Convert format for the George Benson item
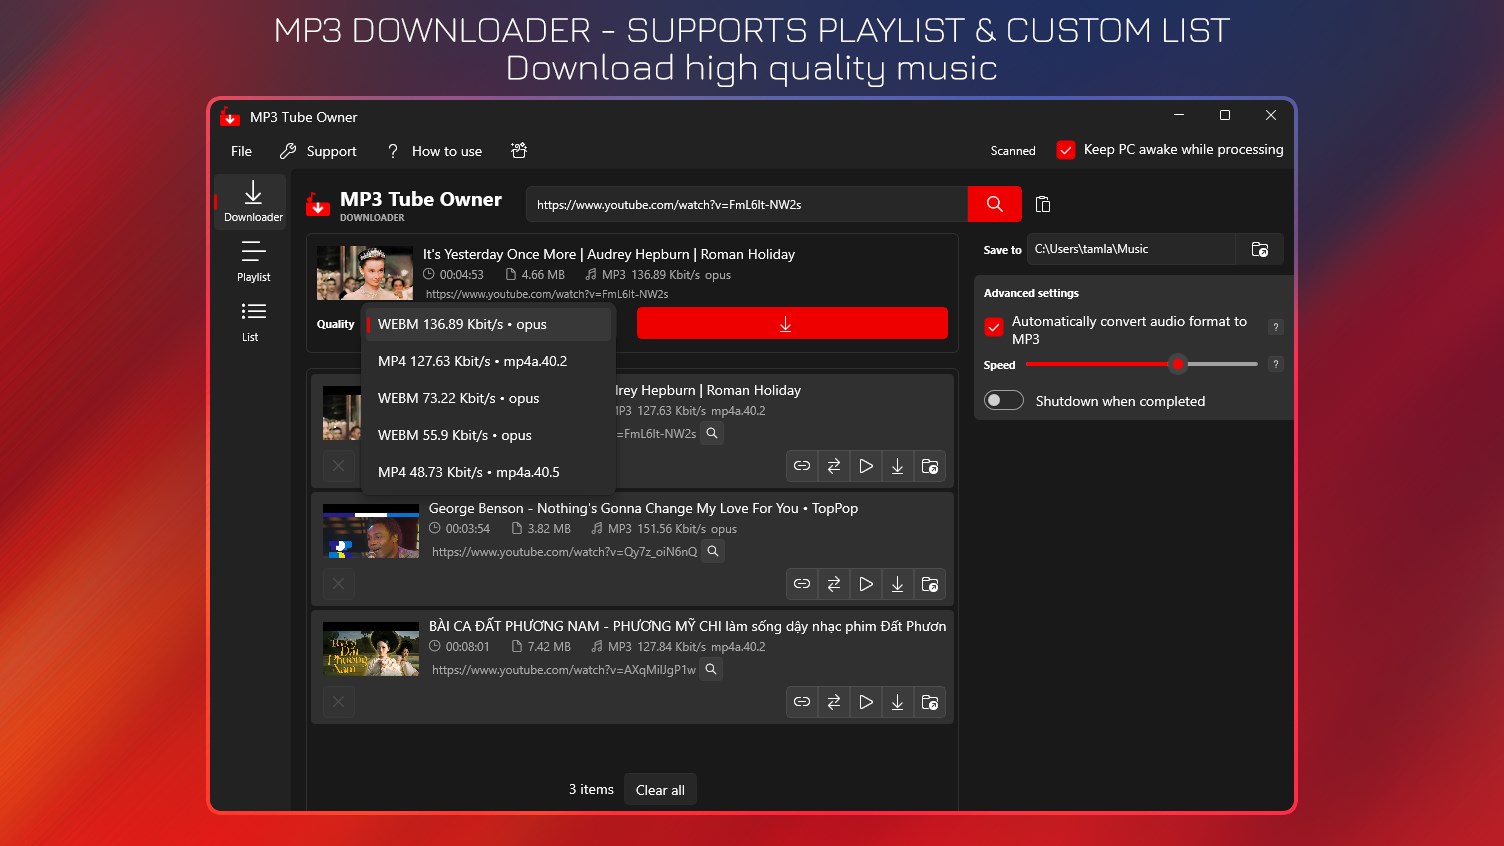1504x846 pixels. (833, 584)
